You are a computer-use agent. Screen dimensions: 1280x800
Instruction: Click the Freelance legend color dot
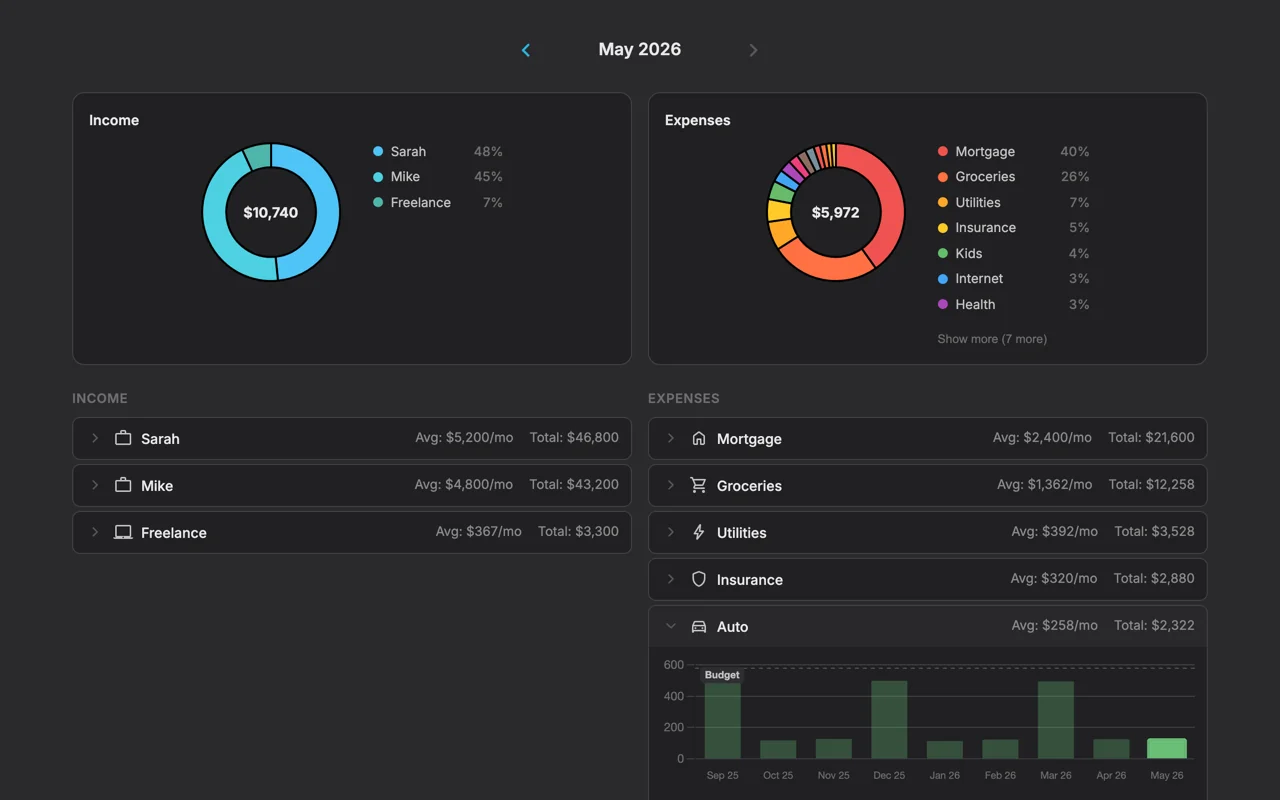tap(378, 202)
